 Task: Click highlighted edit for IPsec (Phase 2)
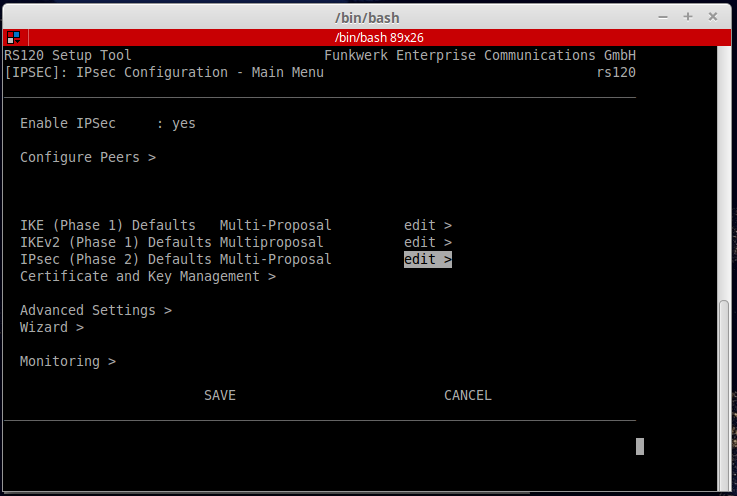pos(428,260)
